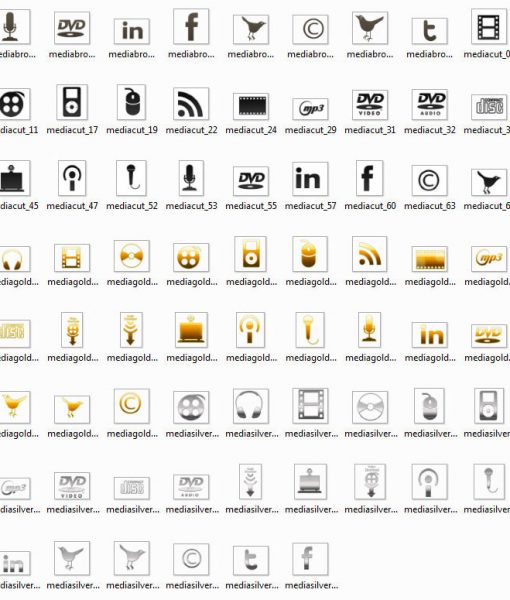Select the gold hook-cord microphone icon
Screen dimensions: 510x600
(x=310, y=330)
